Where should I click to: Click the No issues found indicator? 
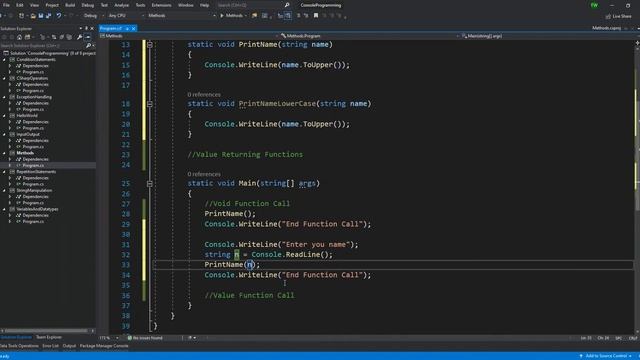145,338
